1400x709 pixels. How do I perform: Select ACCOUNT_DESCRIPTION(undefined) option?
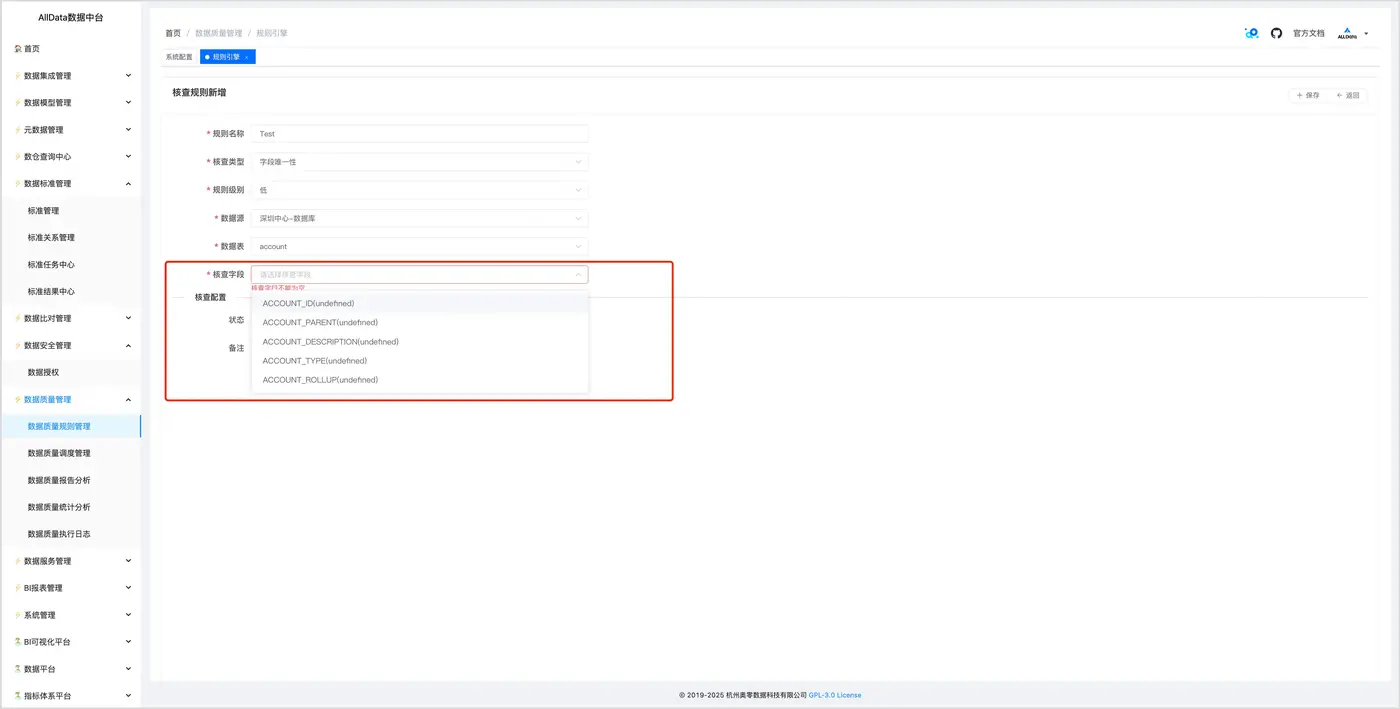click(420, 341)
